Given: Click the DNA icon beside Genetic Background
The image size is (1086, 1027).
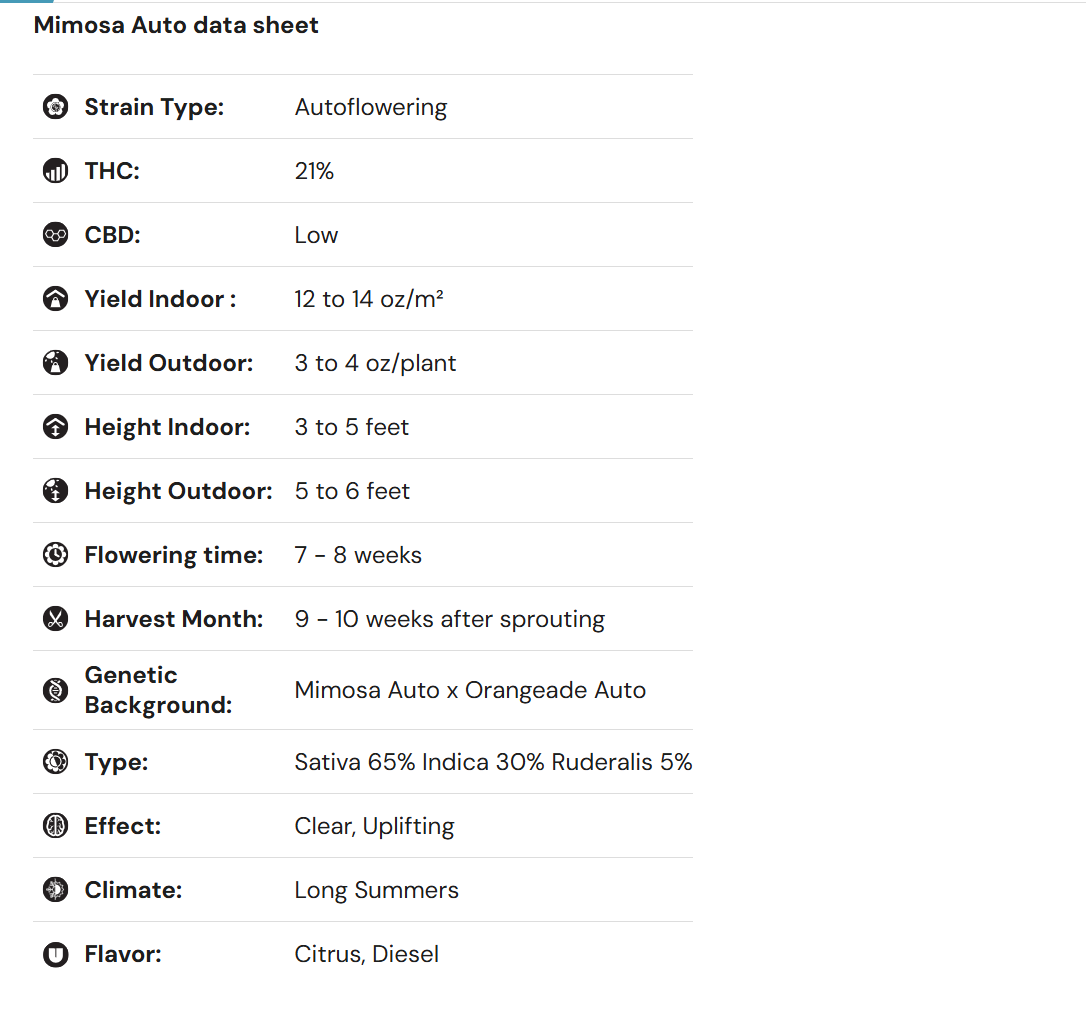Looking at the screenshot, I should (56, 690).
